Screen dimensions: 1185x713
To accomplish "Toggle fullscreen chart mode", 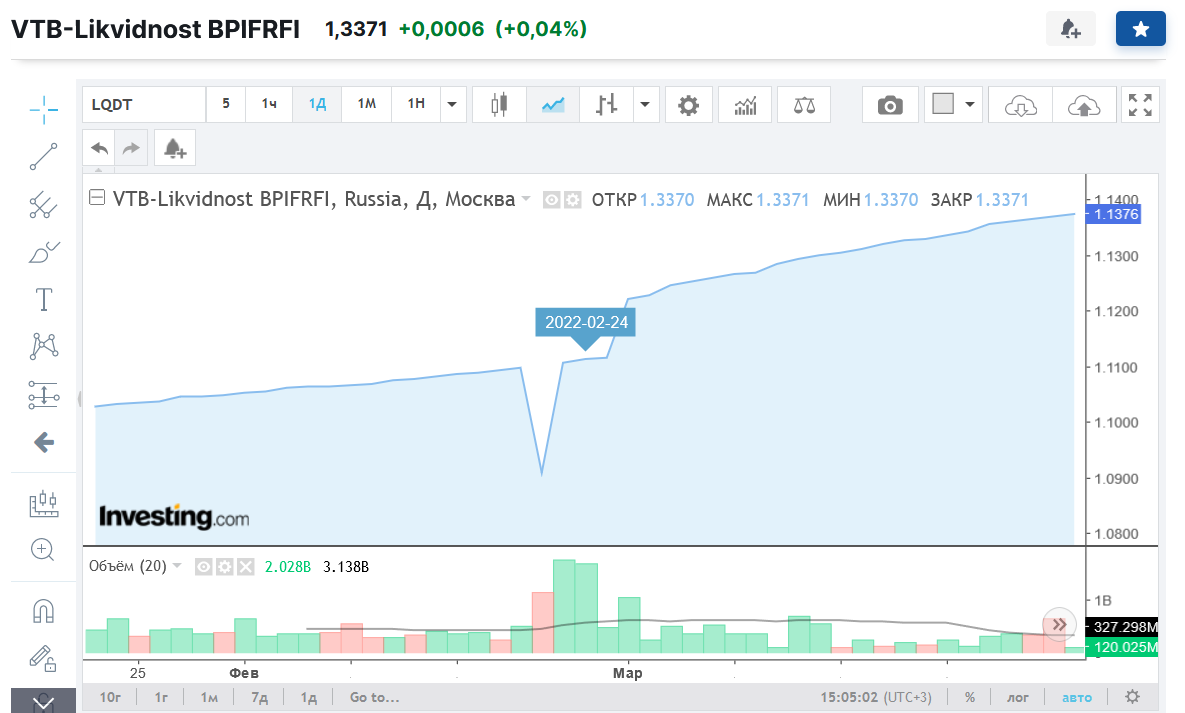I will (x=1140, y=104).
